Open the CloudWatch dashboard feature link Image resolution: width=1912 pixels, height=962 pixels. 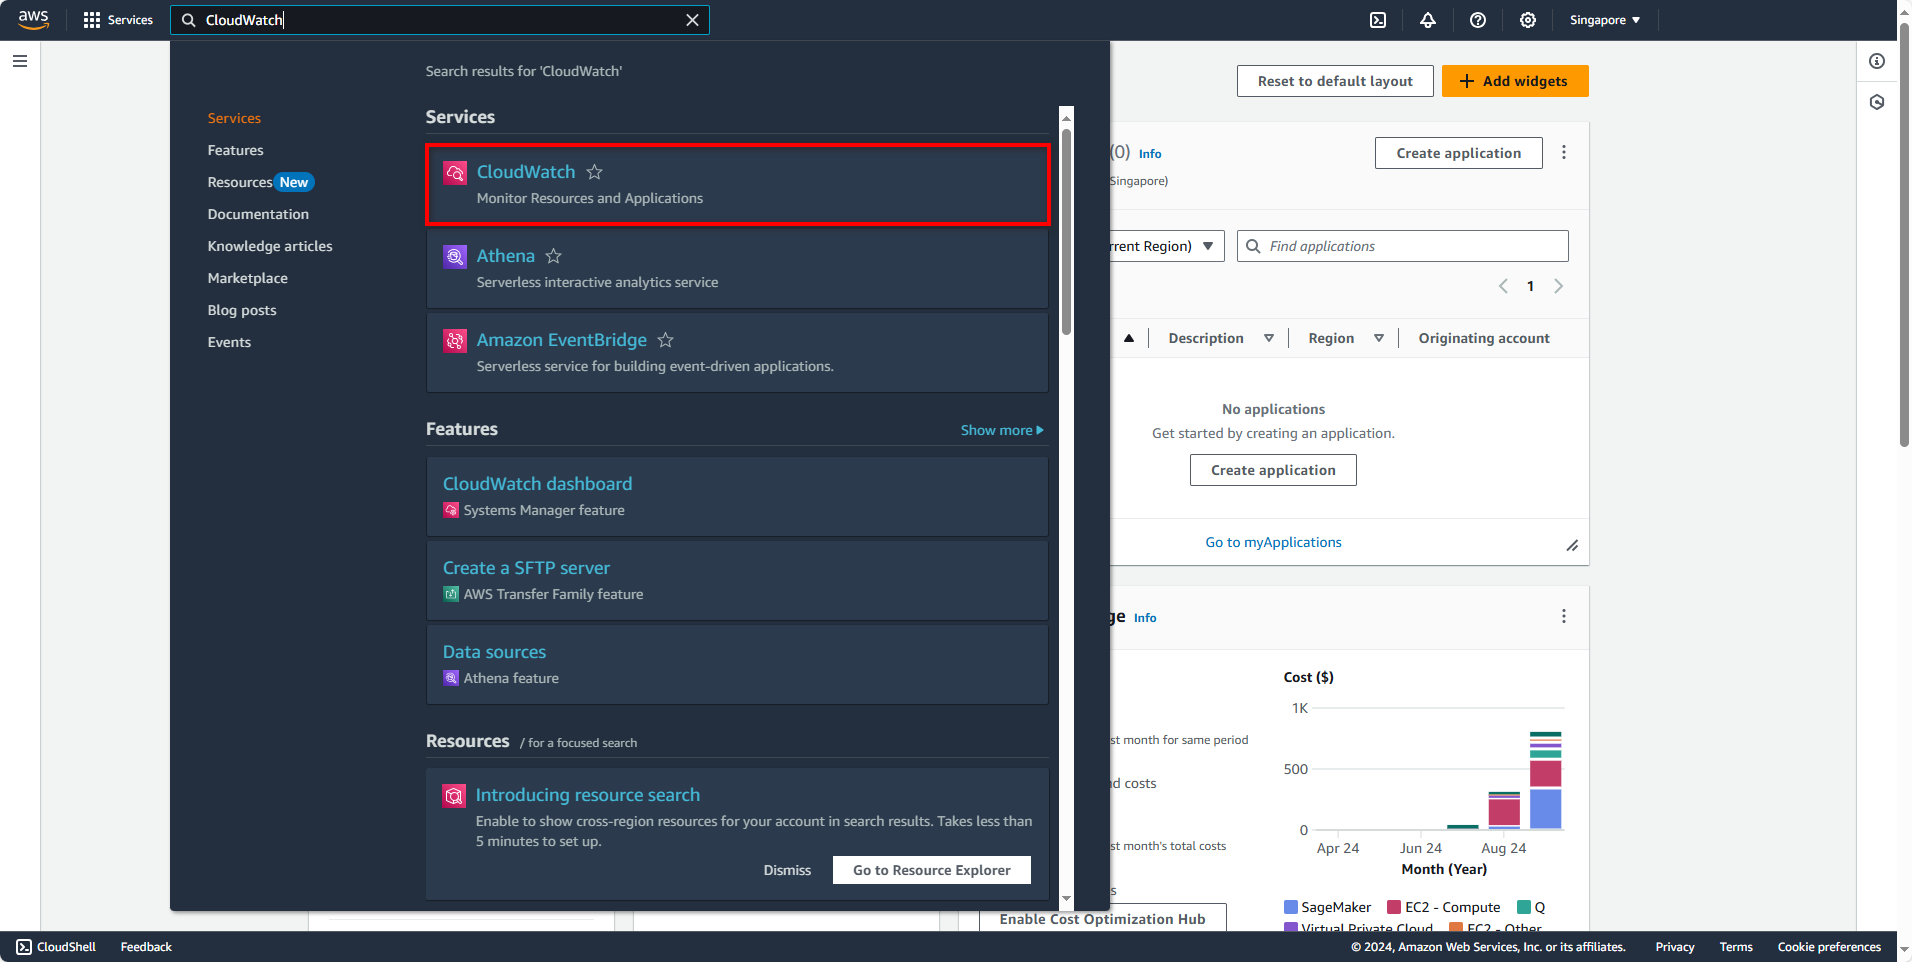click(x=537, y=484)
